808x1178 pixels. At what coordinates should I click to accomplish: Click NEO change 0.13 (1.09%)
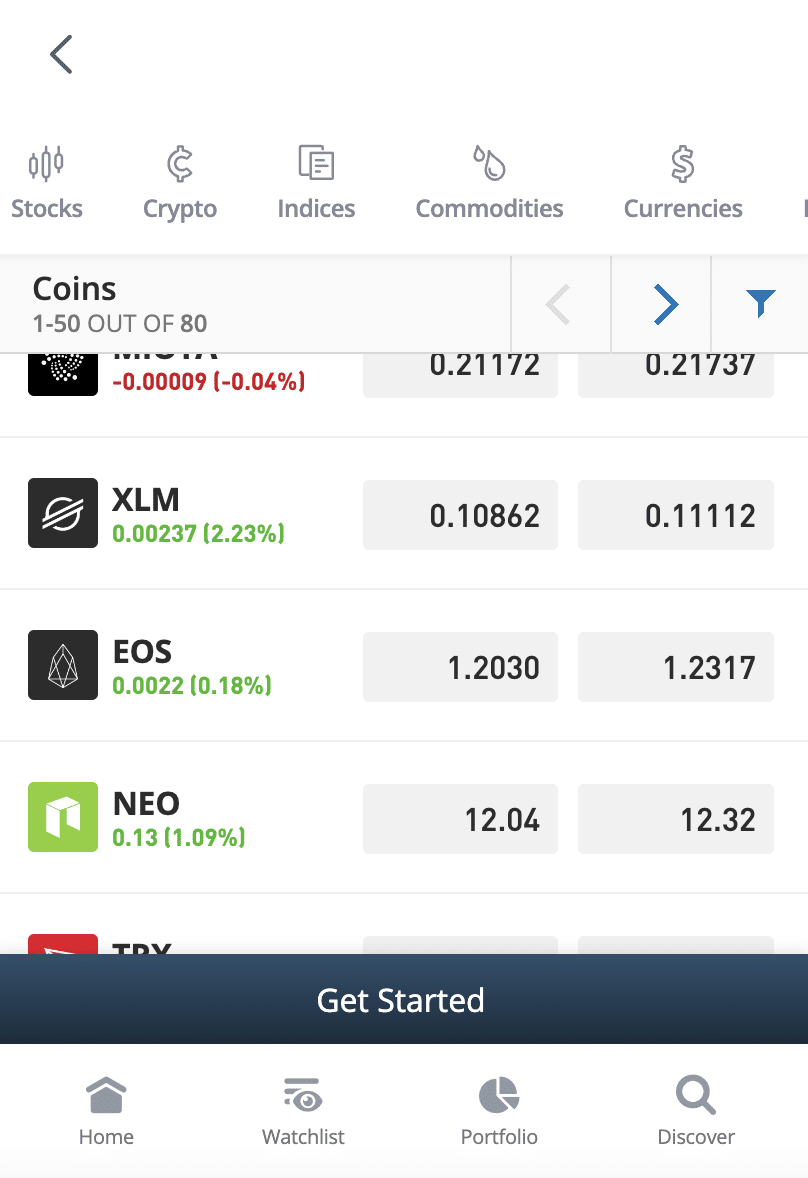(179, 837)
